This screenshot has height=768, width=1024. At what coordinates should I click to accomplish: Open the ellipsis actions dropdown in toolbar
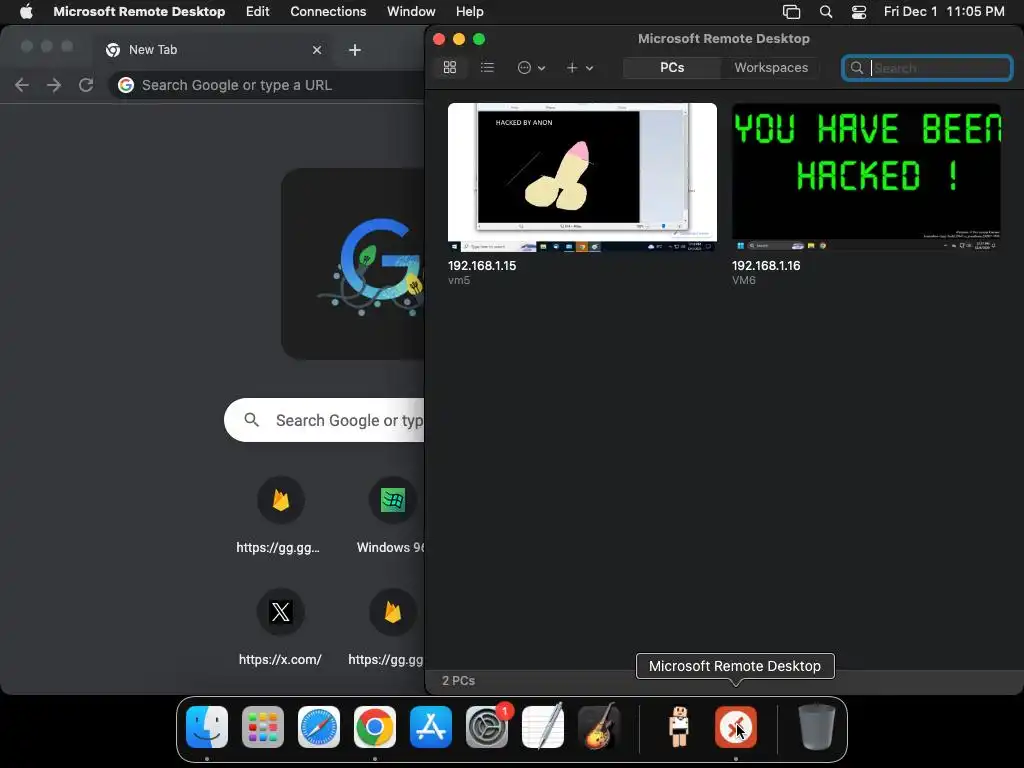[x=531, y=67]
